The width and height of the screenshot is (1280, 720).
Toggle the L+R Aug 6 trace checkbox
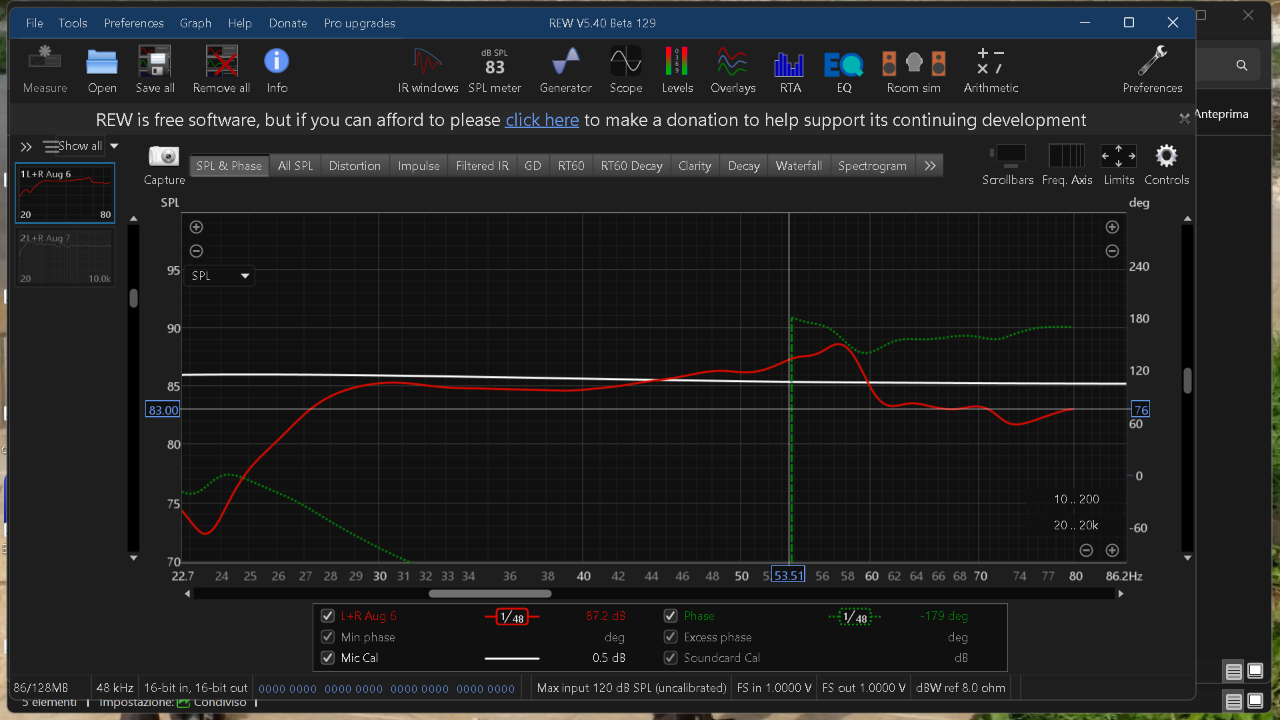327,616
